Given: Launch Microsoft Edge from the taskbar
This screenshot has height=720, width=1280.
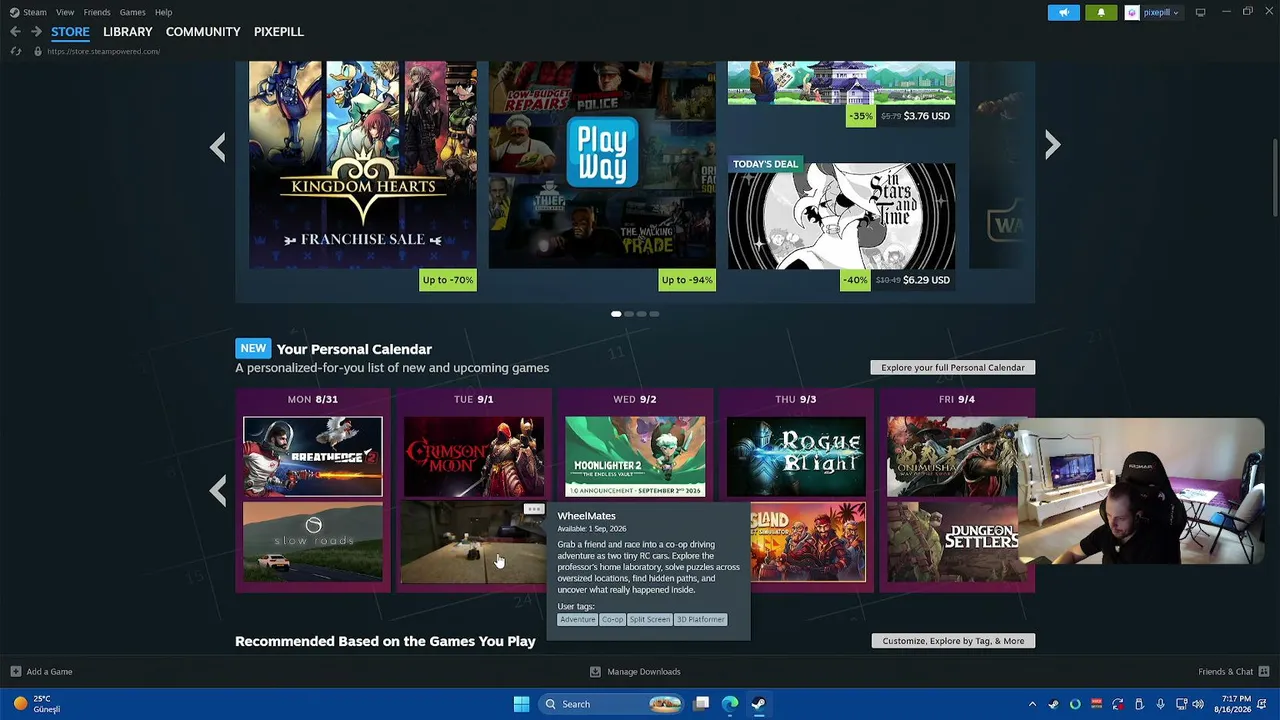Looking at the screenshot, I should (x=730, y=704).
